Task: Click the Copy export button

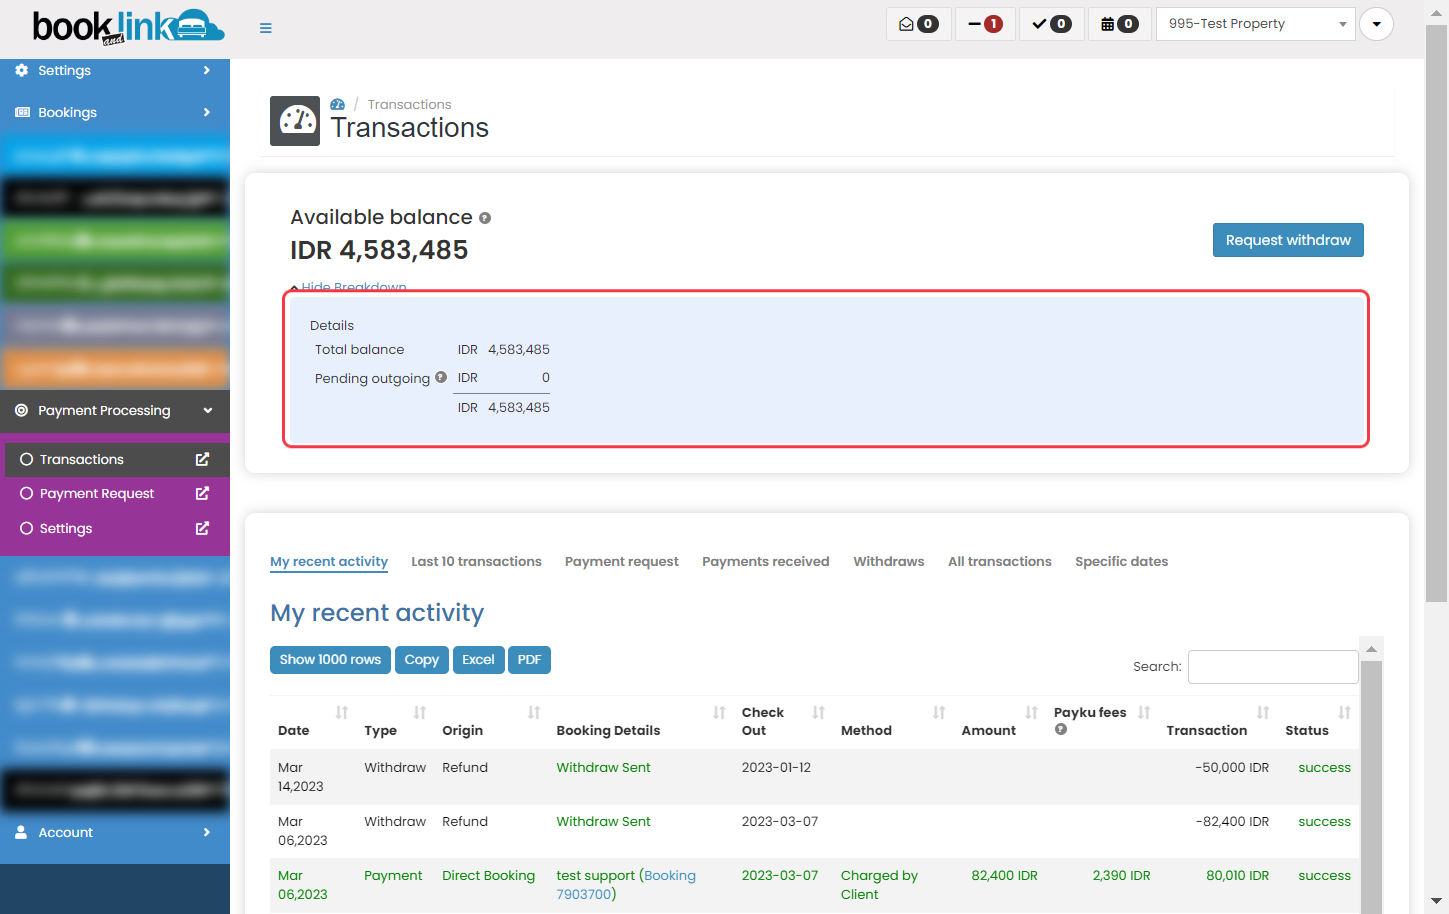Action: (422, 660)
